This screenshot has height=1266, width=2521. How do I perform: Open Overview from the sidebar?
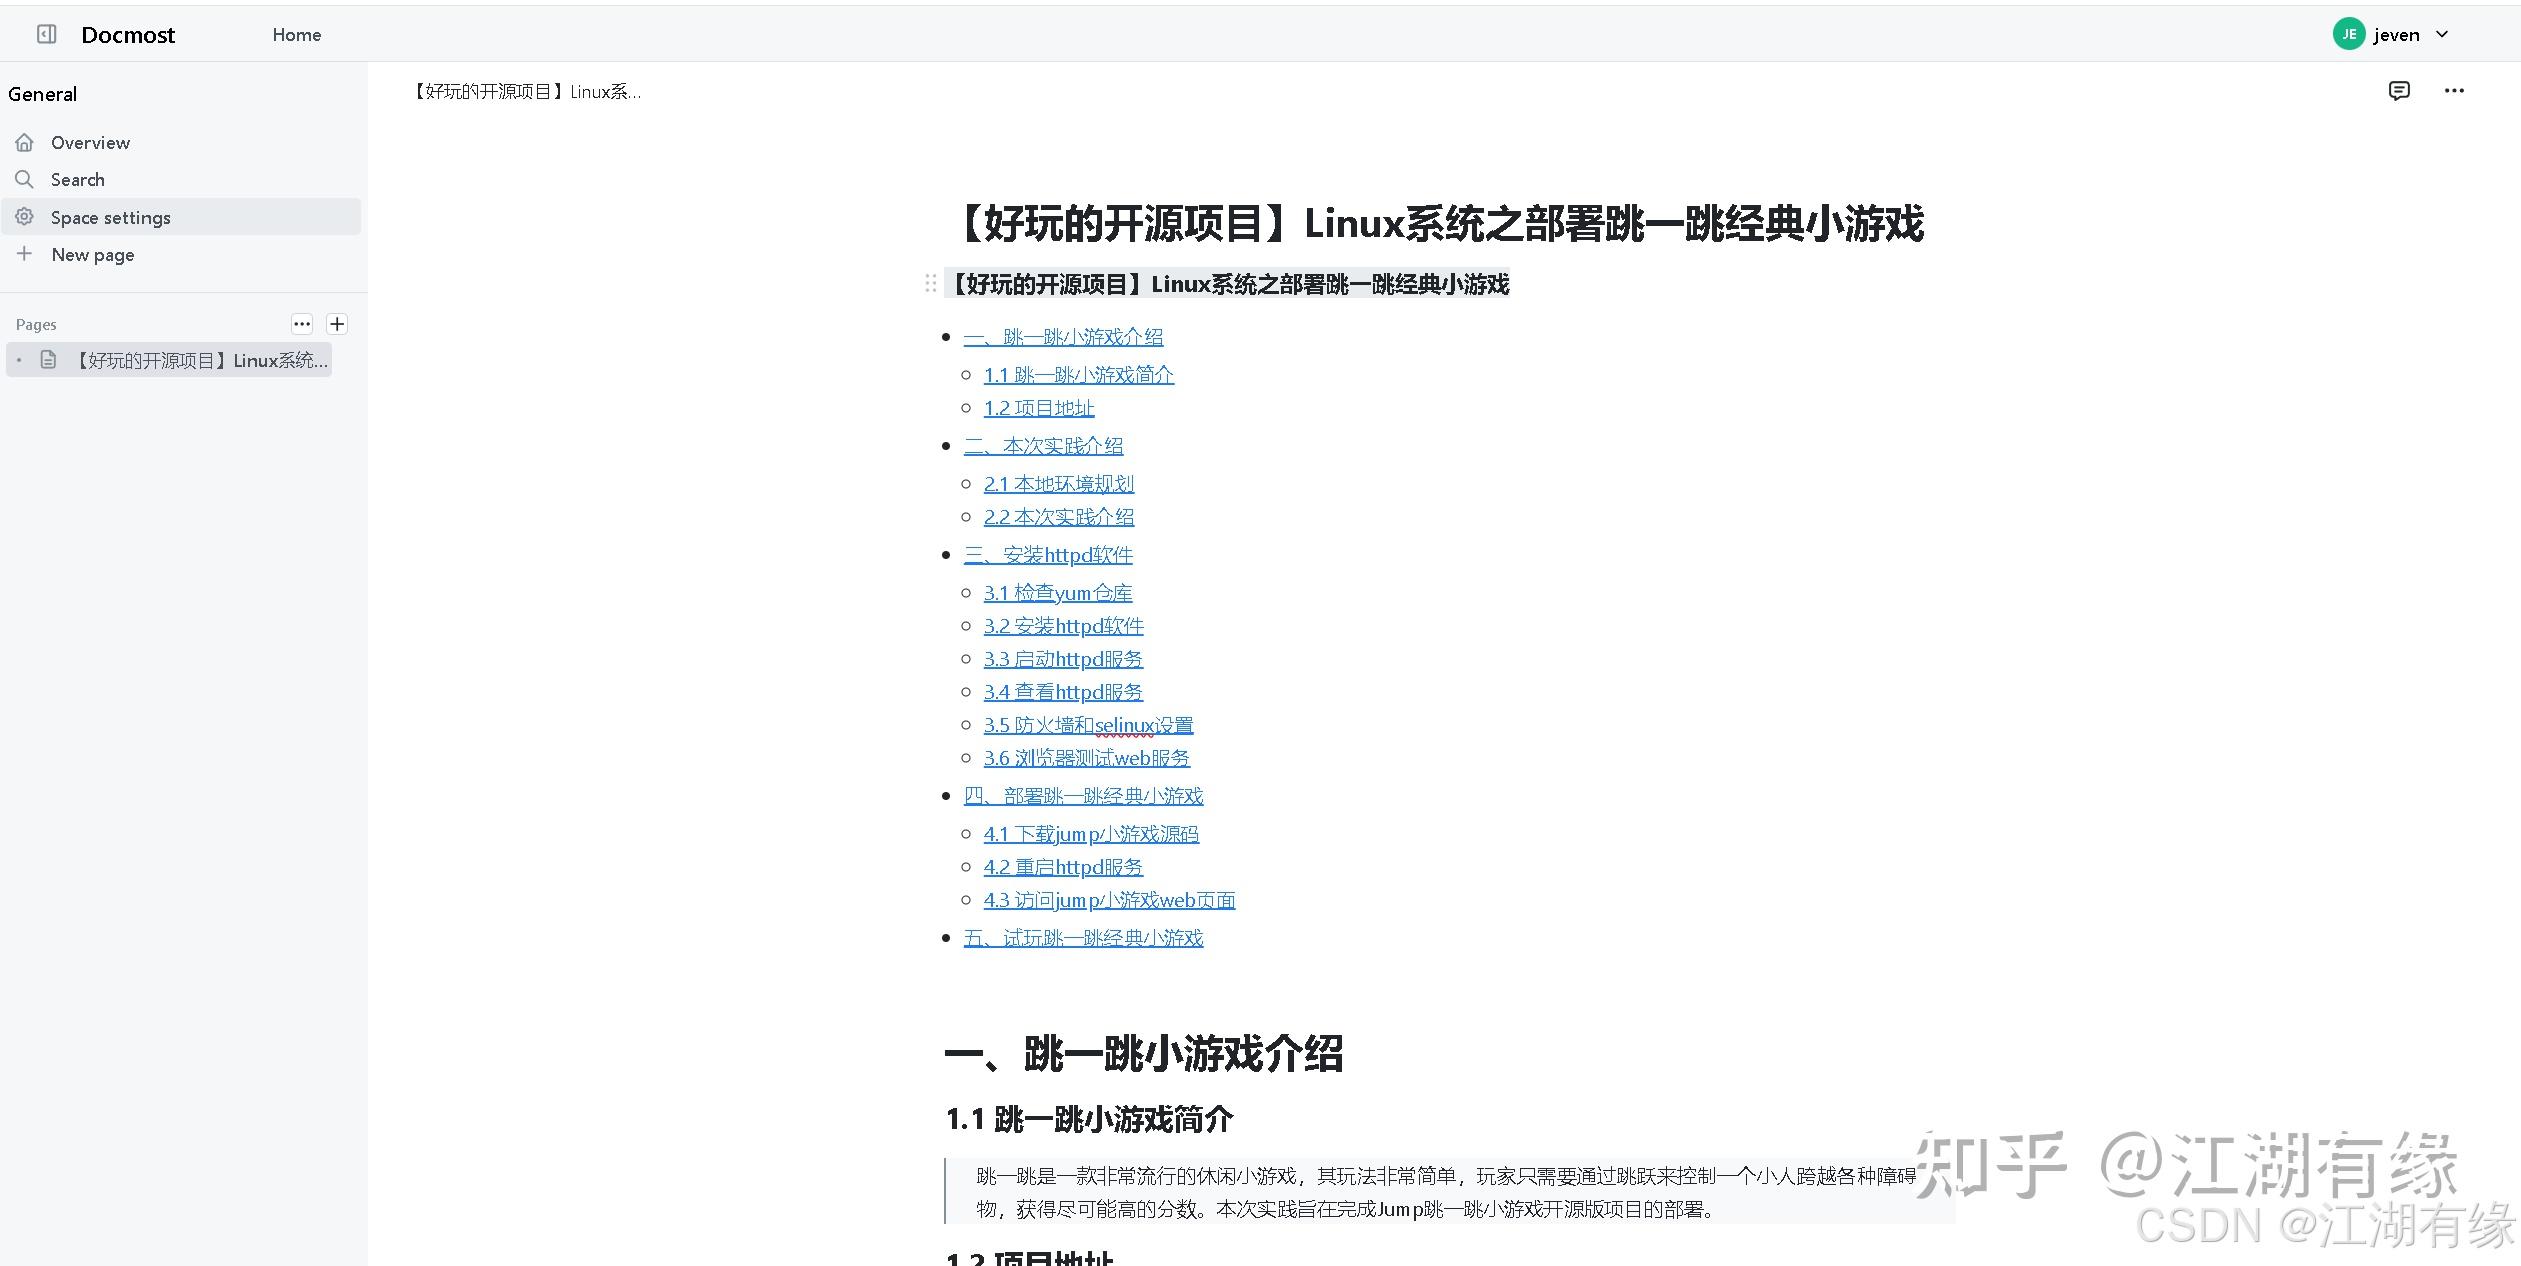pos(90,142)
